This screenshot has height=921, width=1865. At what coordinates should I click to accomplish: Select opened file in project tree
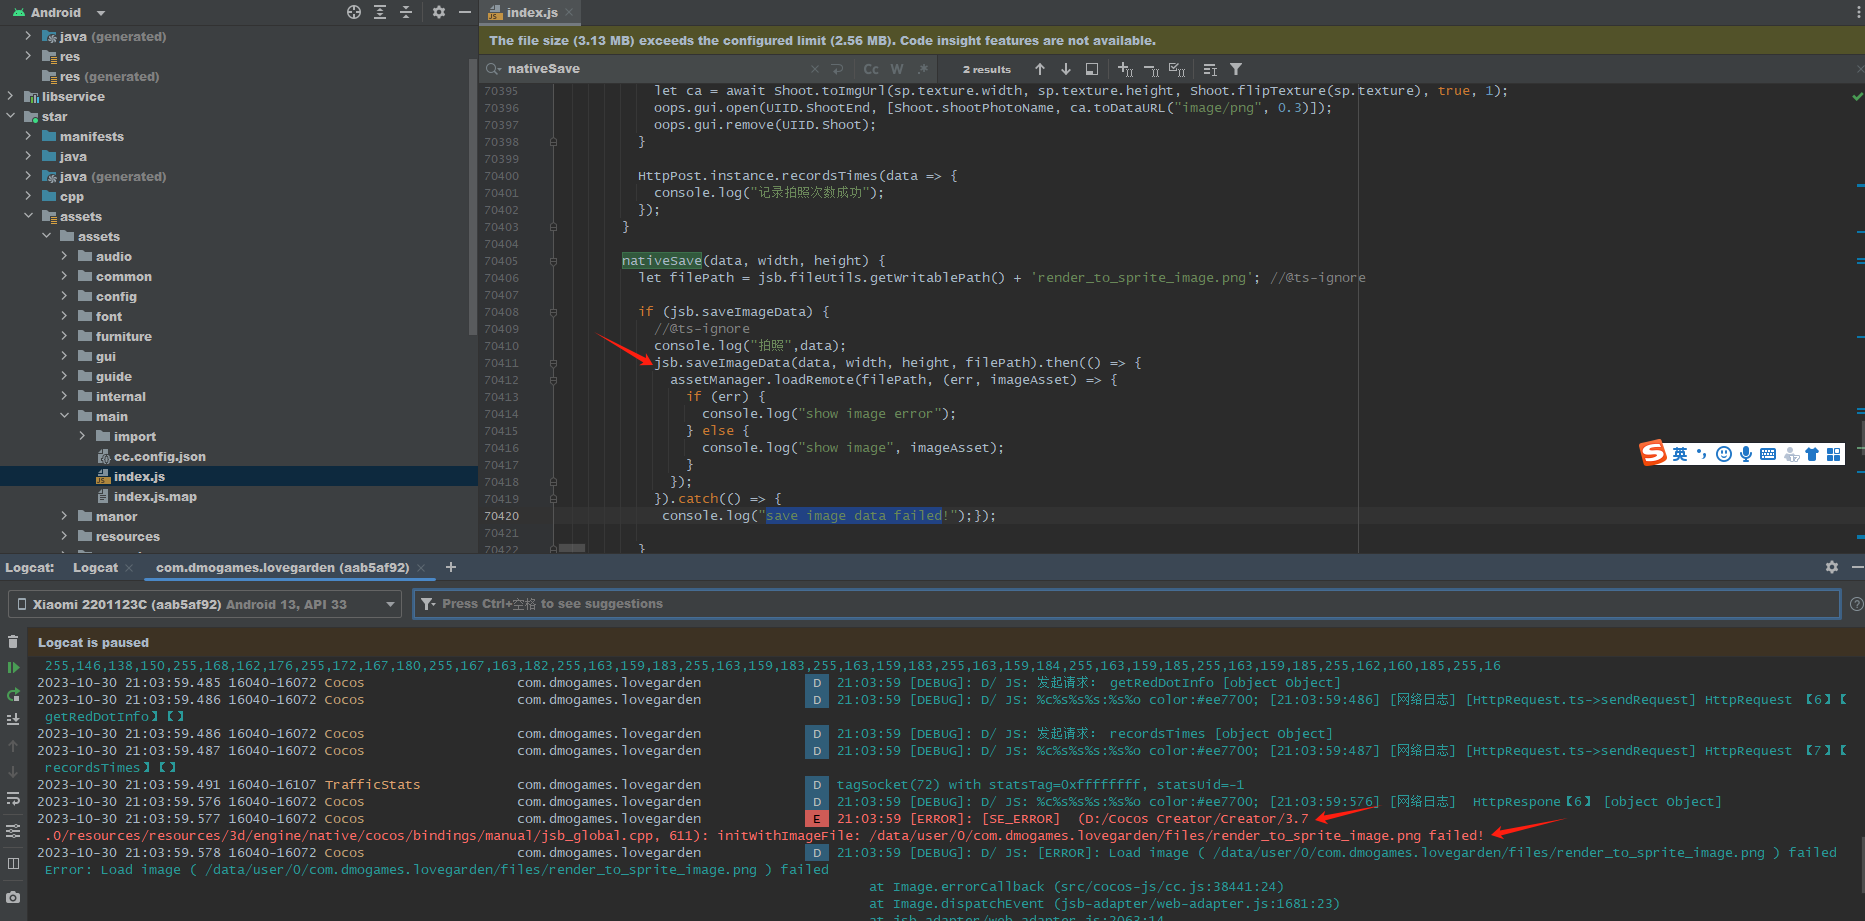coord(354,12)
